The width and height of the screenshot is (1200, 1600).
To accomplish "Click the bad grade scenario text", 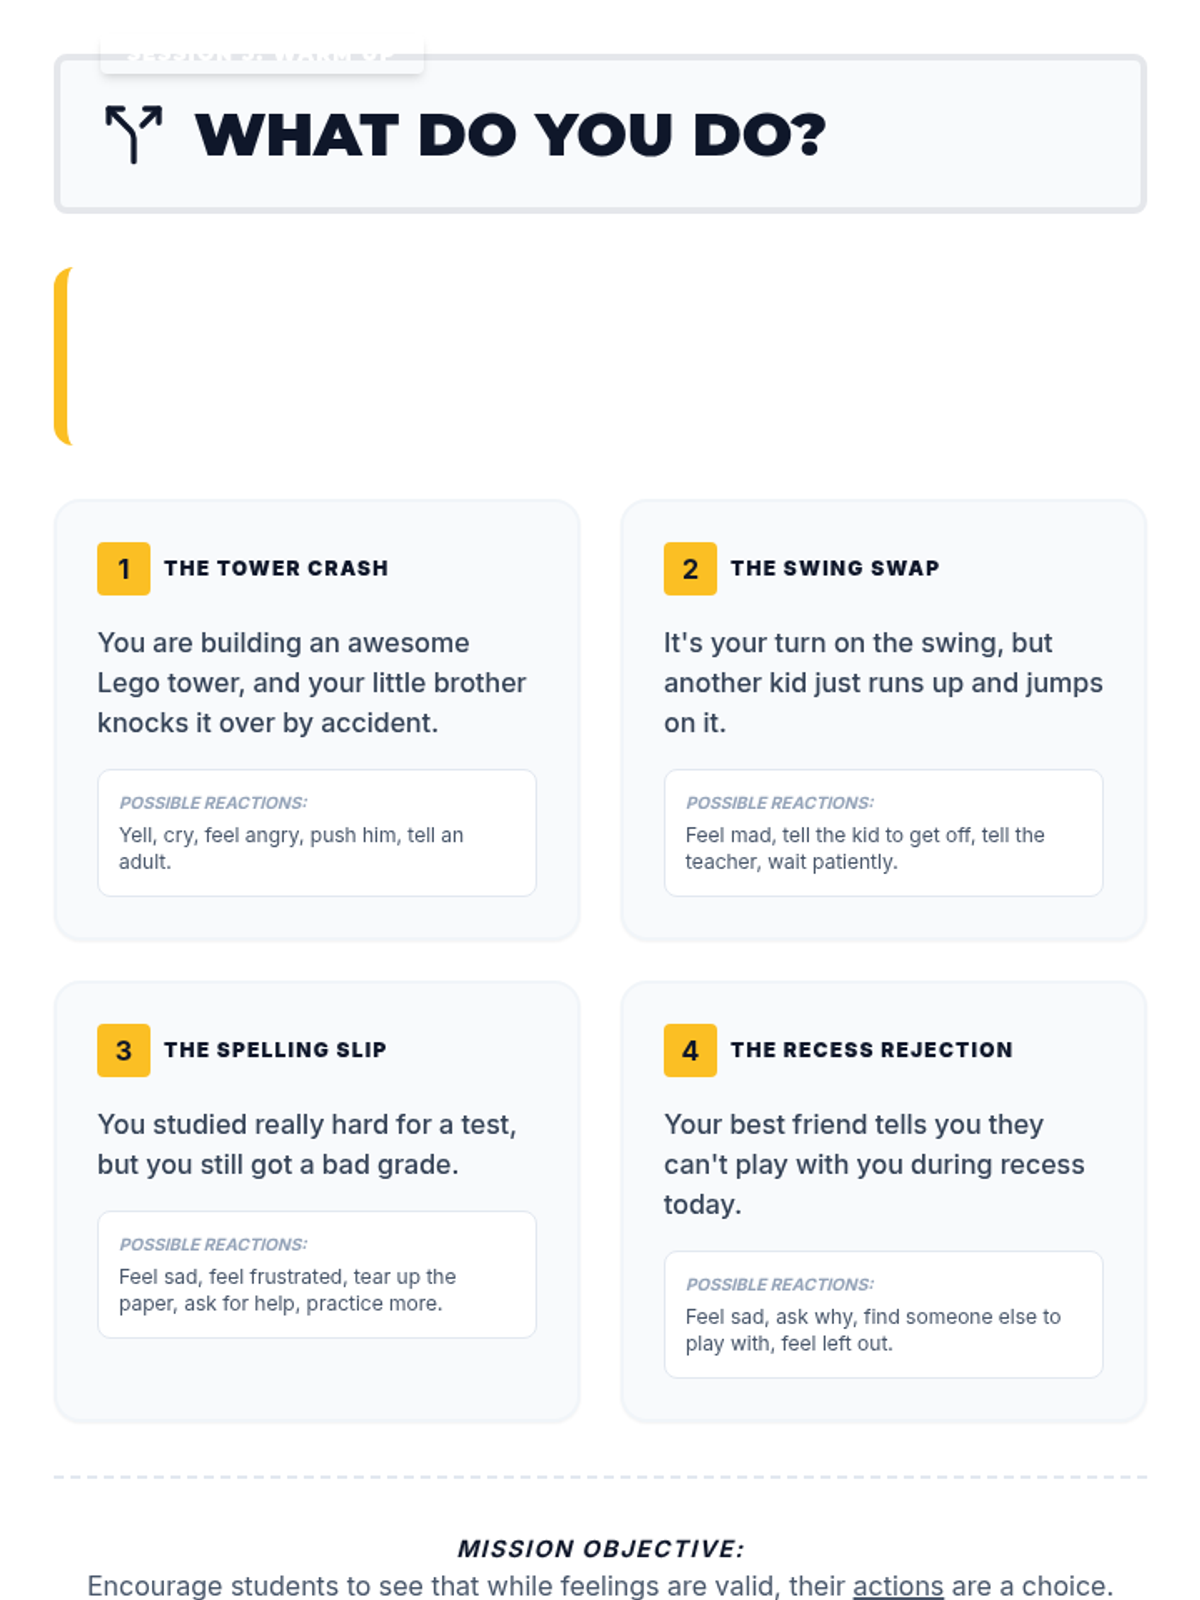I will (306, 1145).
